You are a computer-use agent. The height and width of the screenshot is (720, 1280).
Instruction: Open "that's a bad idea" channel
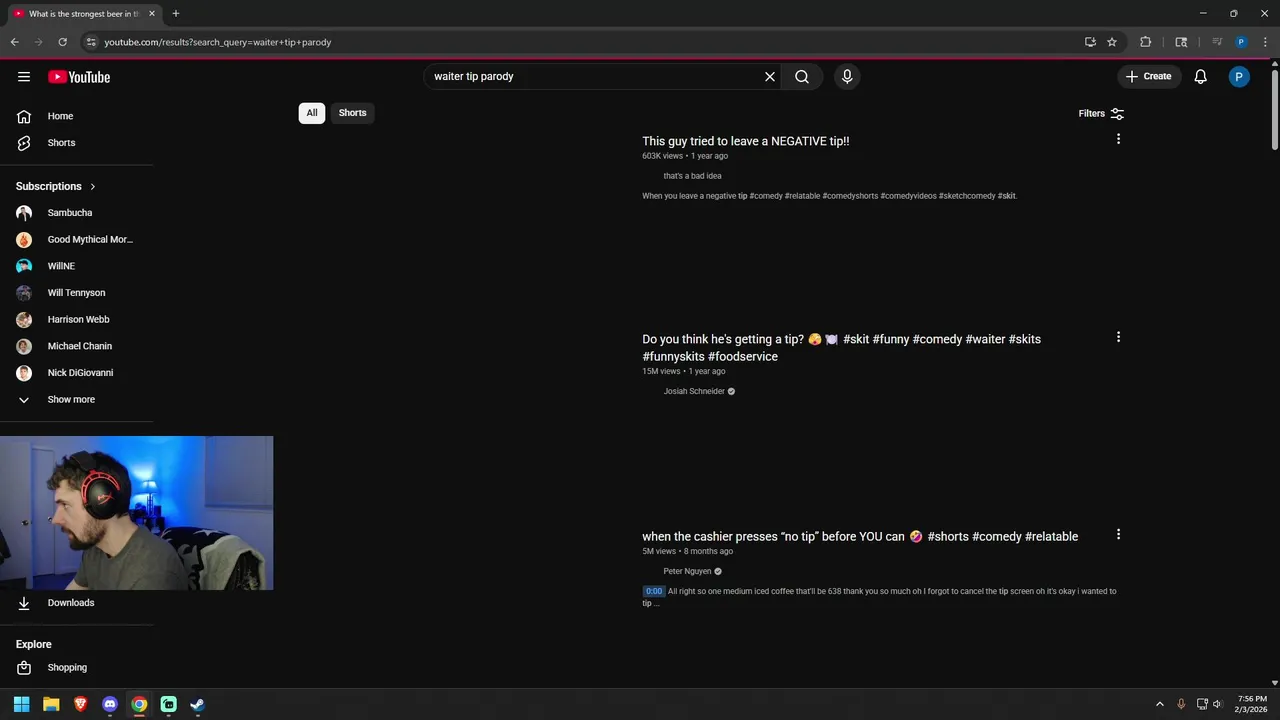click(692, 176)
